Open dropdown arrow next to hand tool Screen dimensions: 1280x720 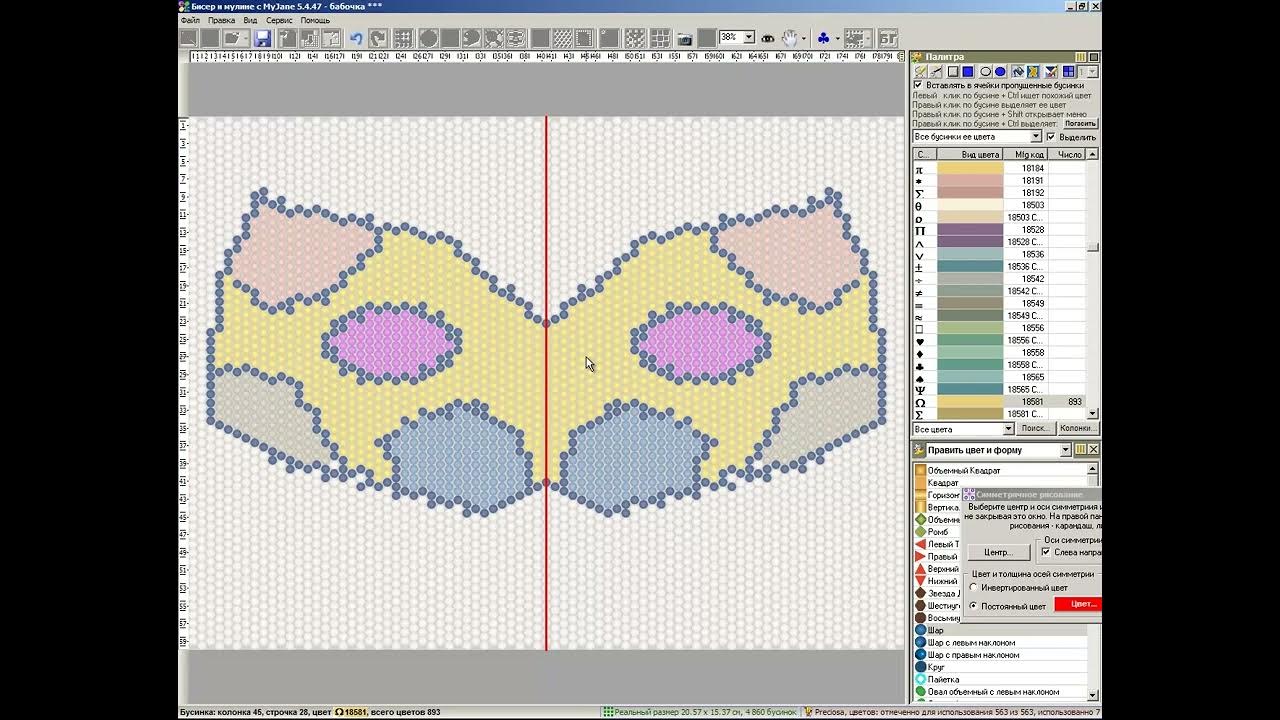click(x=806, y=38)
